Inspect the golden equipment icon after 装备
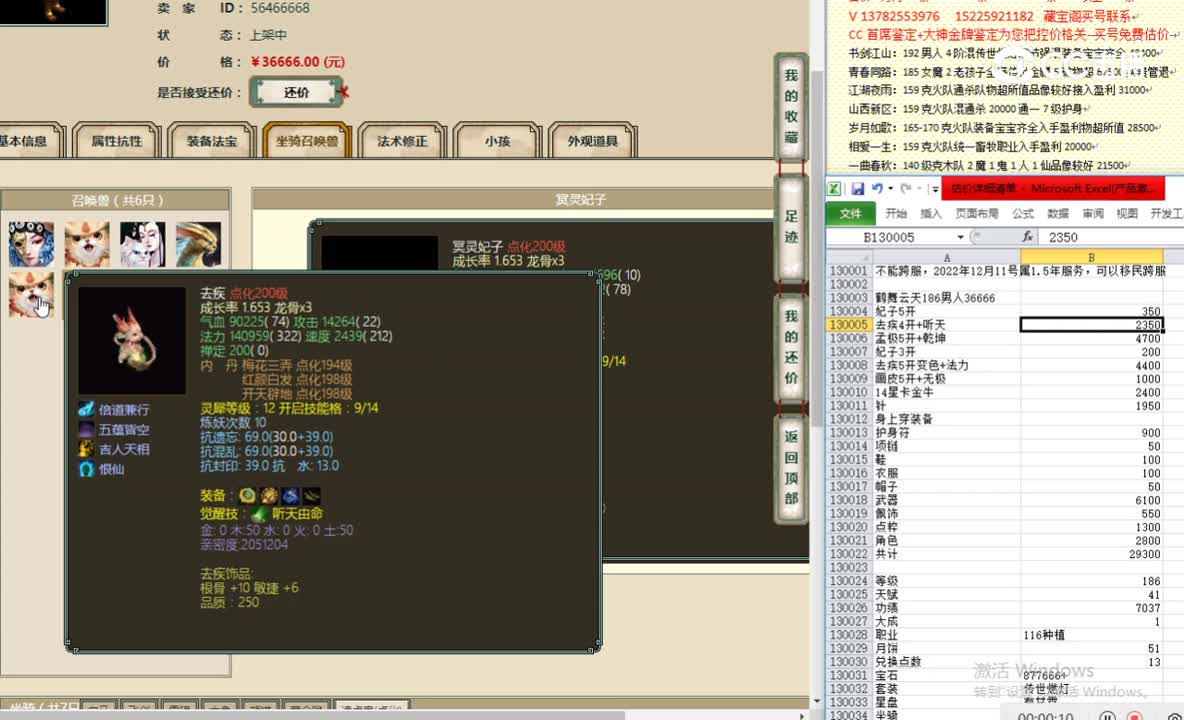The height and width of the screenshot is (720, 1184). 269,495
